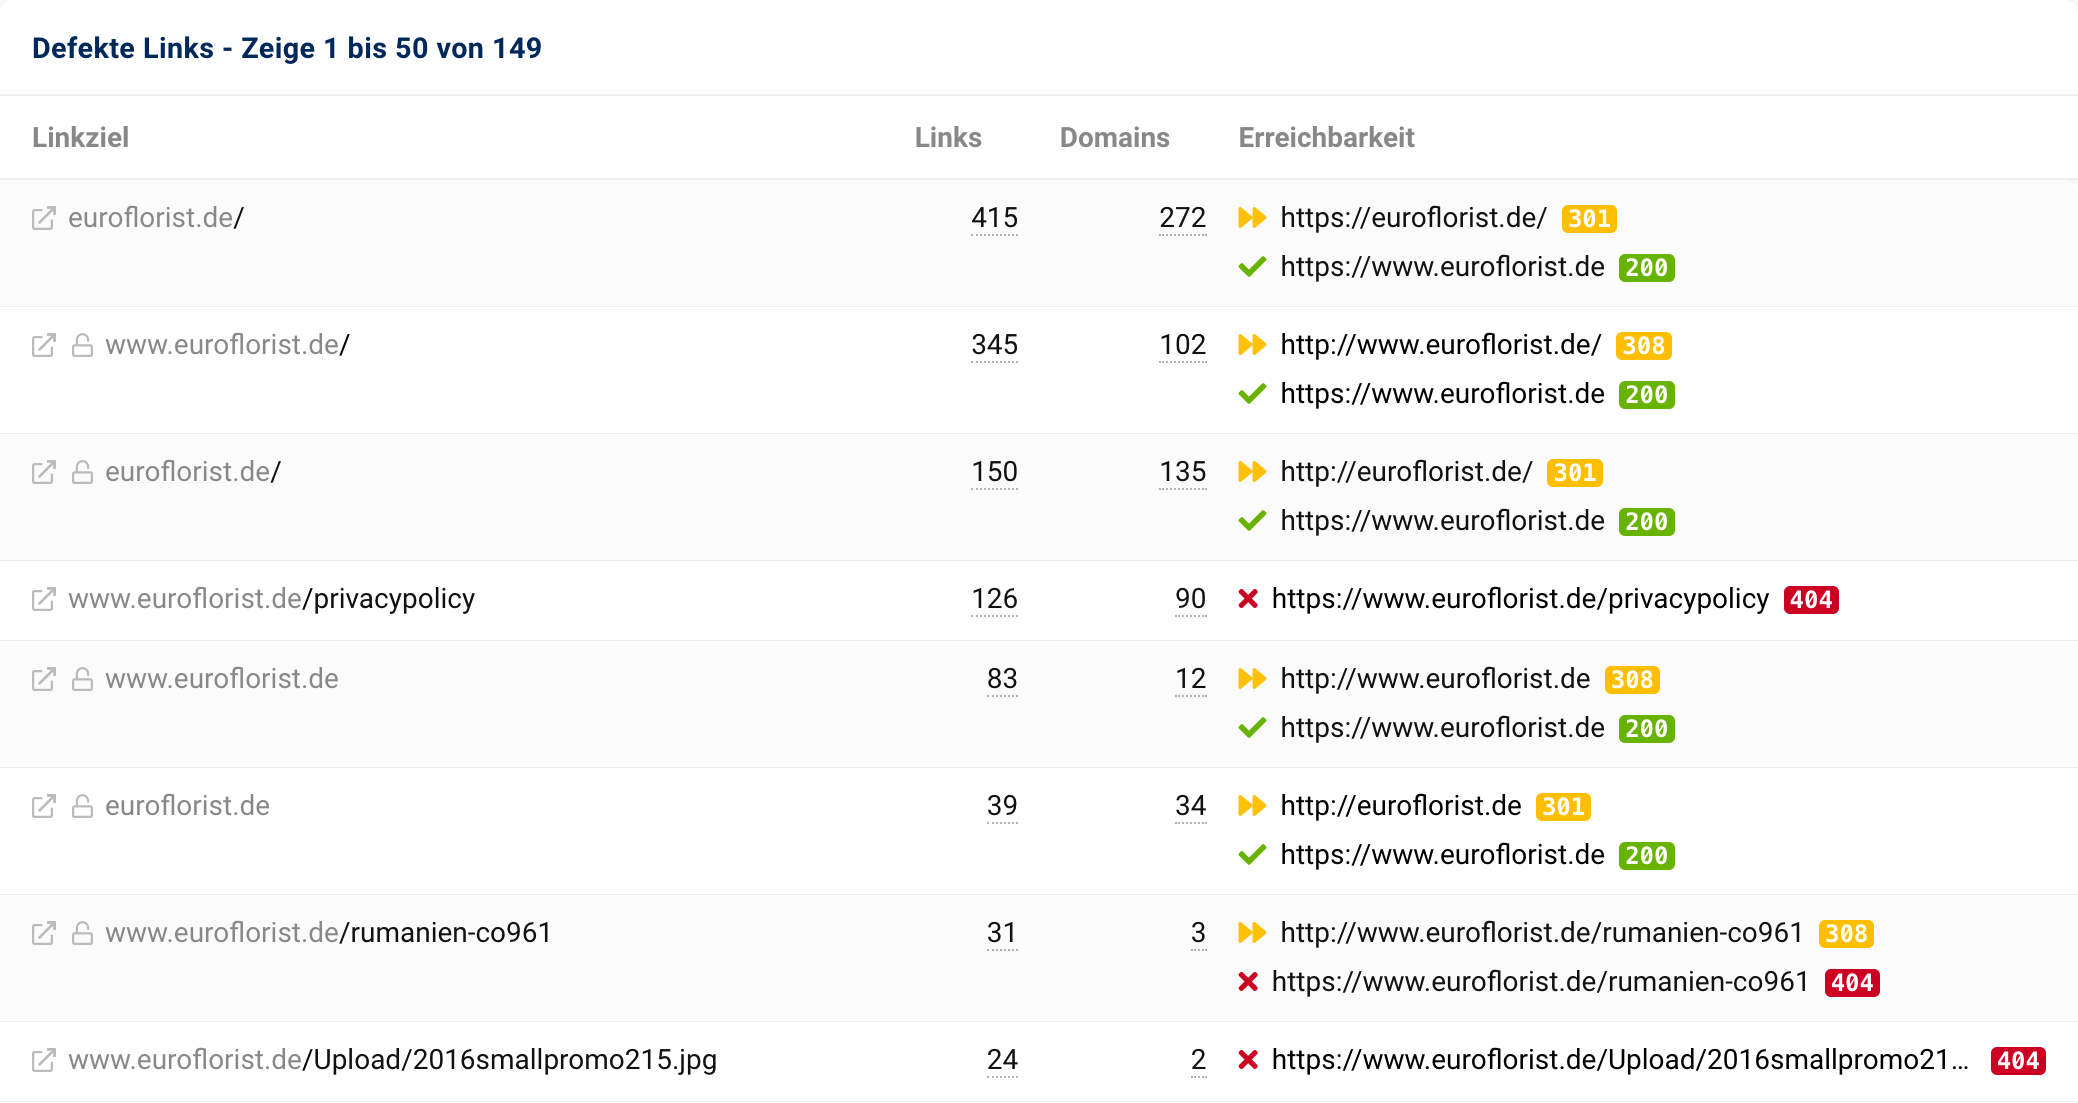The image size is (2078, 1103).
Task: Sort by Domains column header
Action: [1114, 138]
